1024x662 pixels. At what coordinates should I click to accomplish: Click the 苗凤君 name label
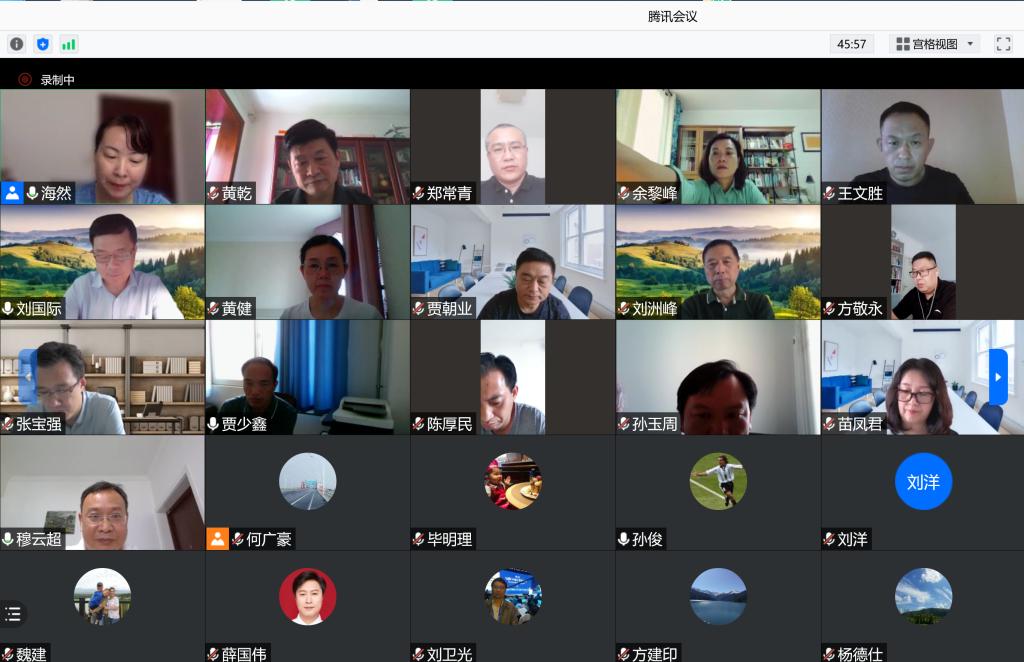coord(860,424)
